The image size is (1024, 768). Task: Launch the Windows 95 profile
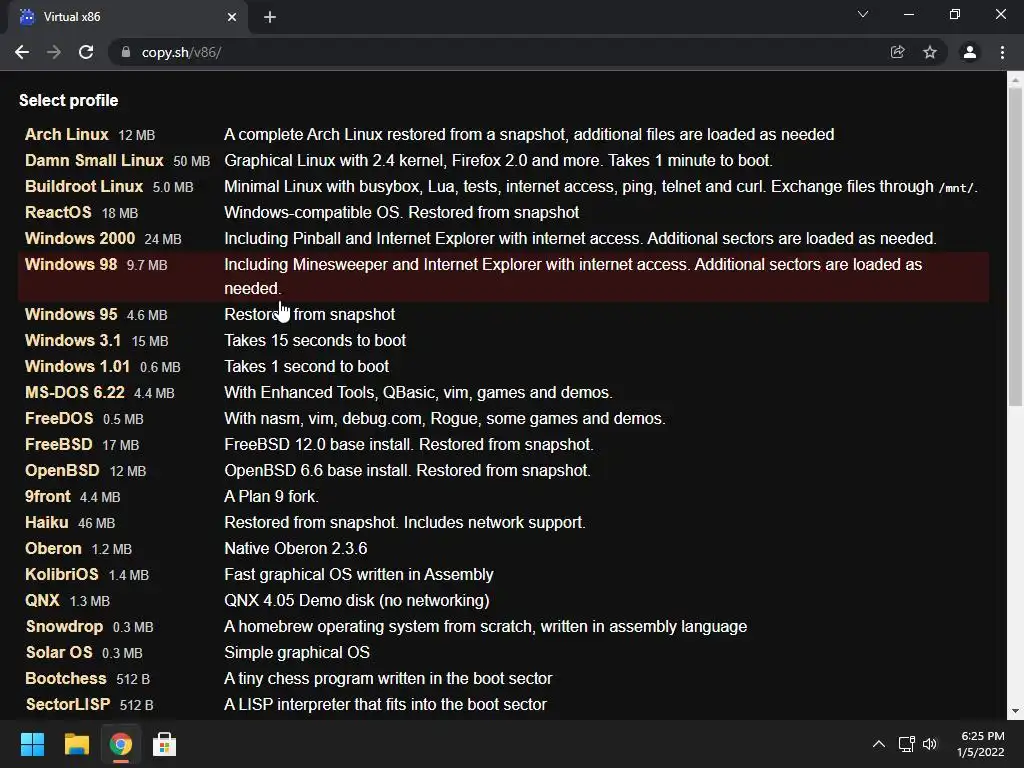click(71, 314)
